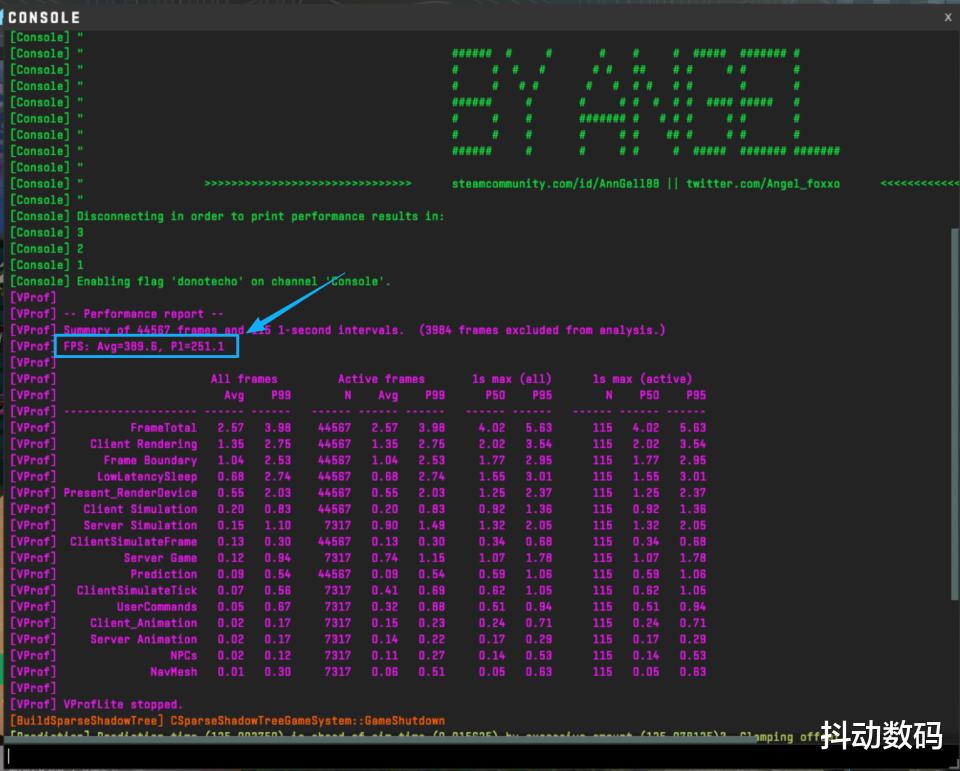The image size is (960, 771).
Task: Click the '1s max (active)' column header
Action: (x=642, y=379)
